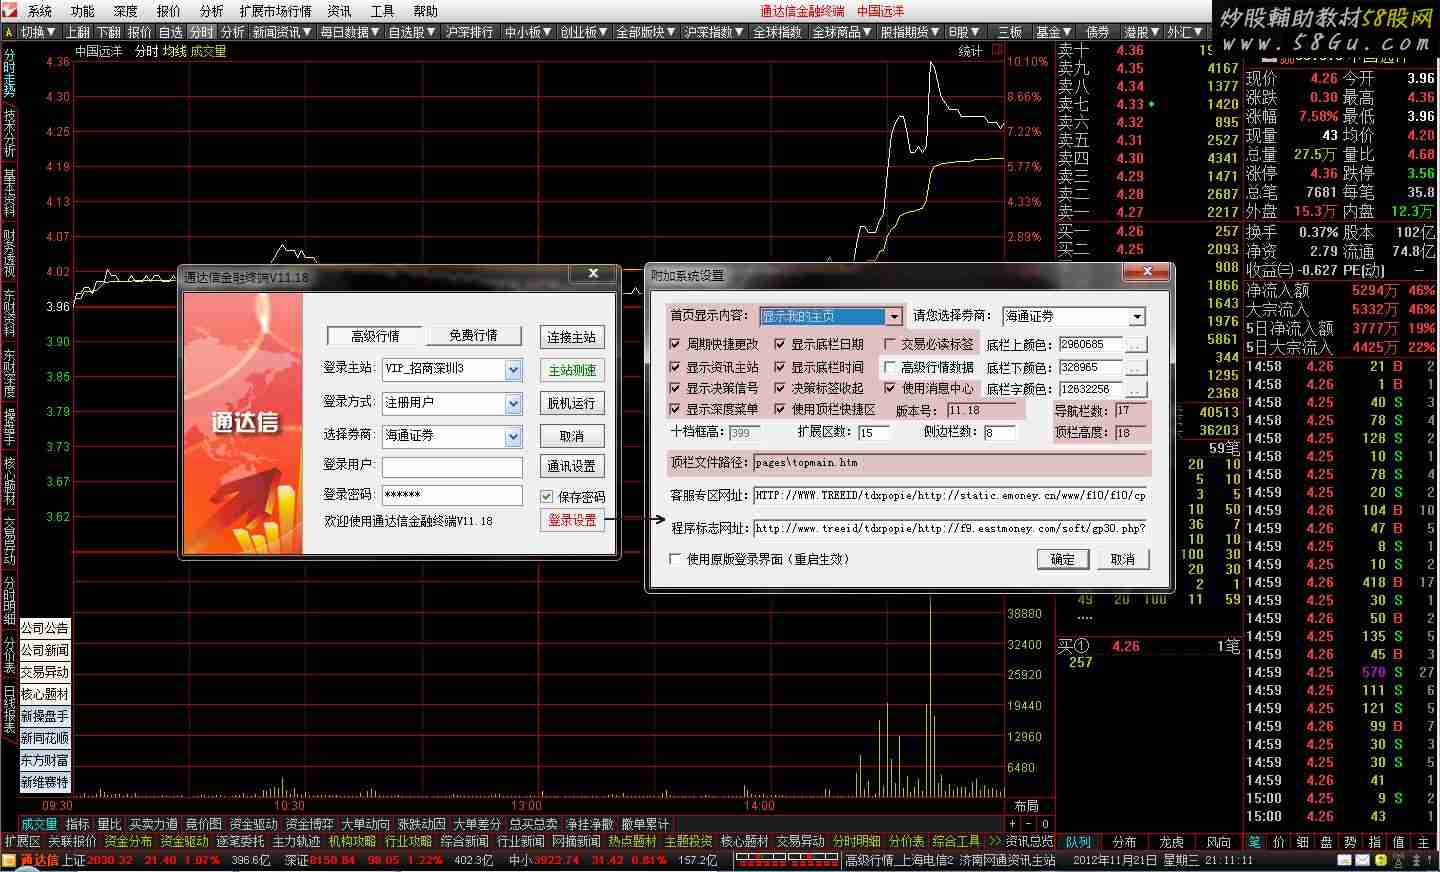Image resolution: width=1440 pixels, height=872 pixels.
Task: Open color picker for 底栏字颜色
Action: (x=1136, y=389)
